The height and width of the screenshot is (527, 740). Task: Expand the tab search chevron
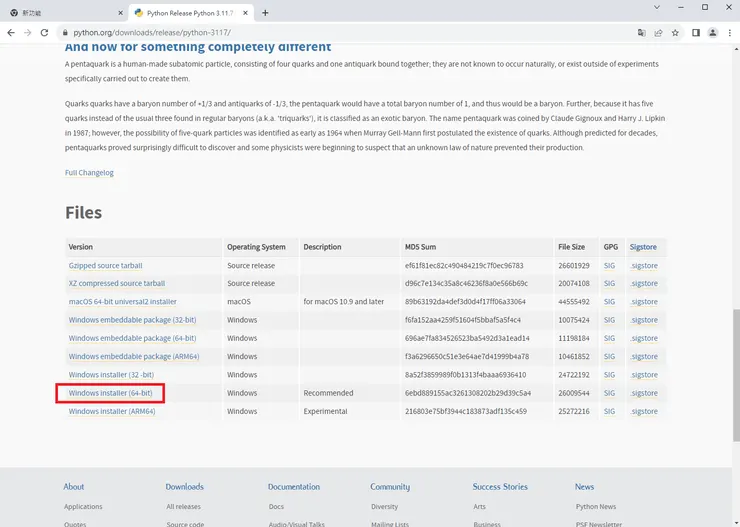coord(656,8)
